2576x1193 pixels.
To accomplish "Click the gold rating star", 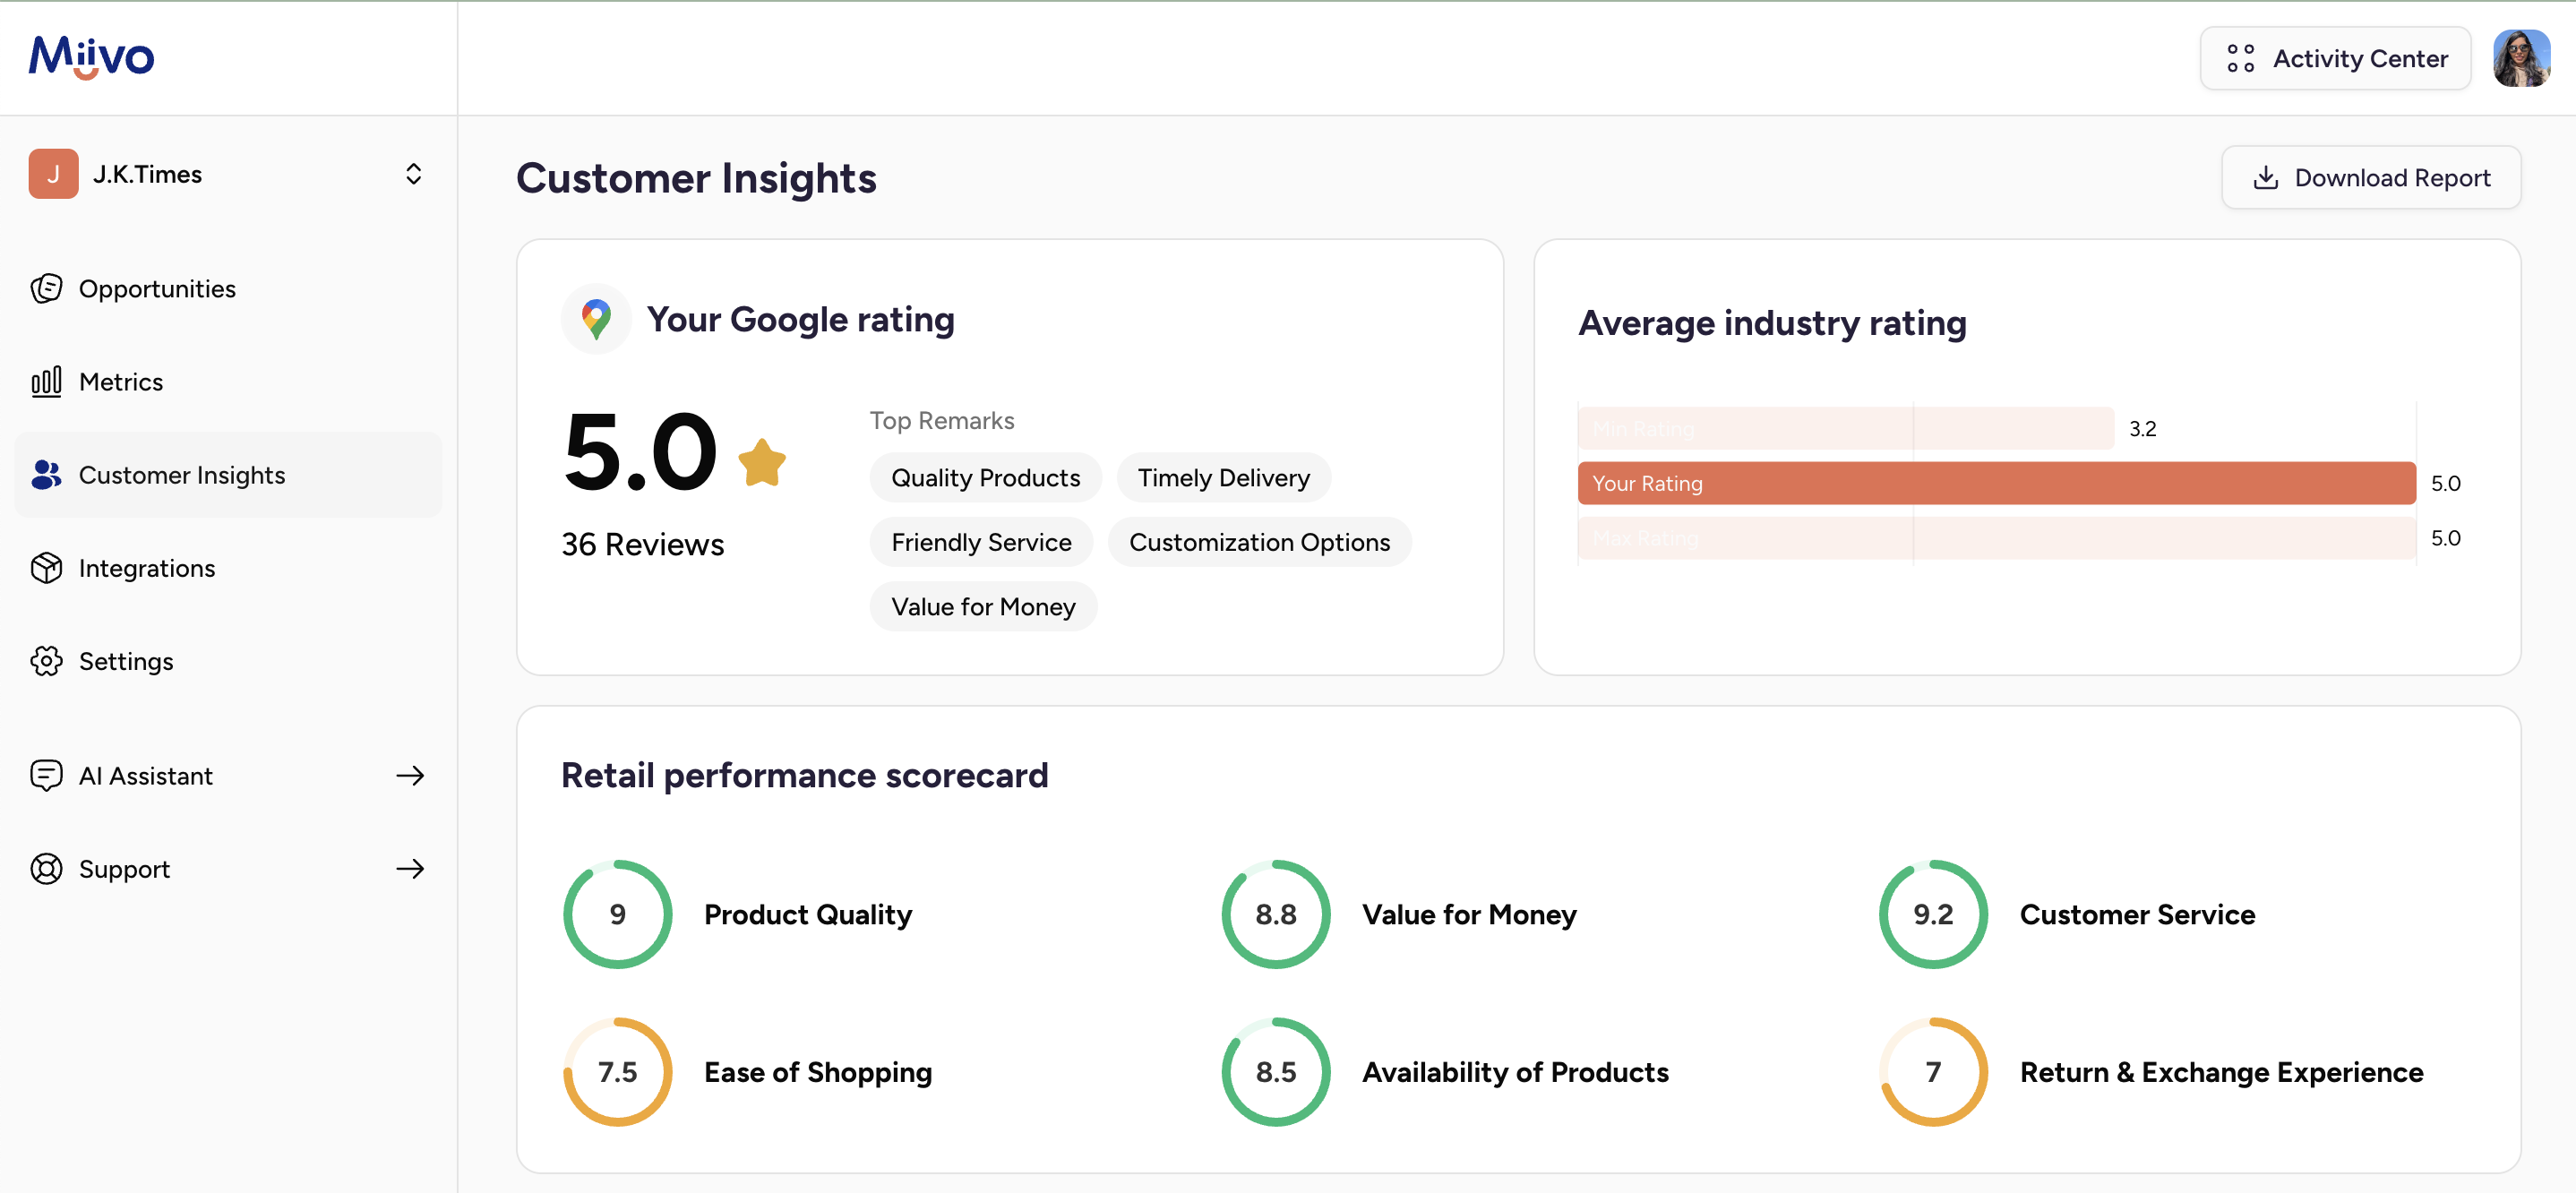I will click(762, 464).
